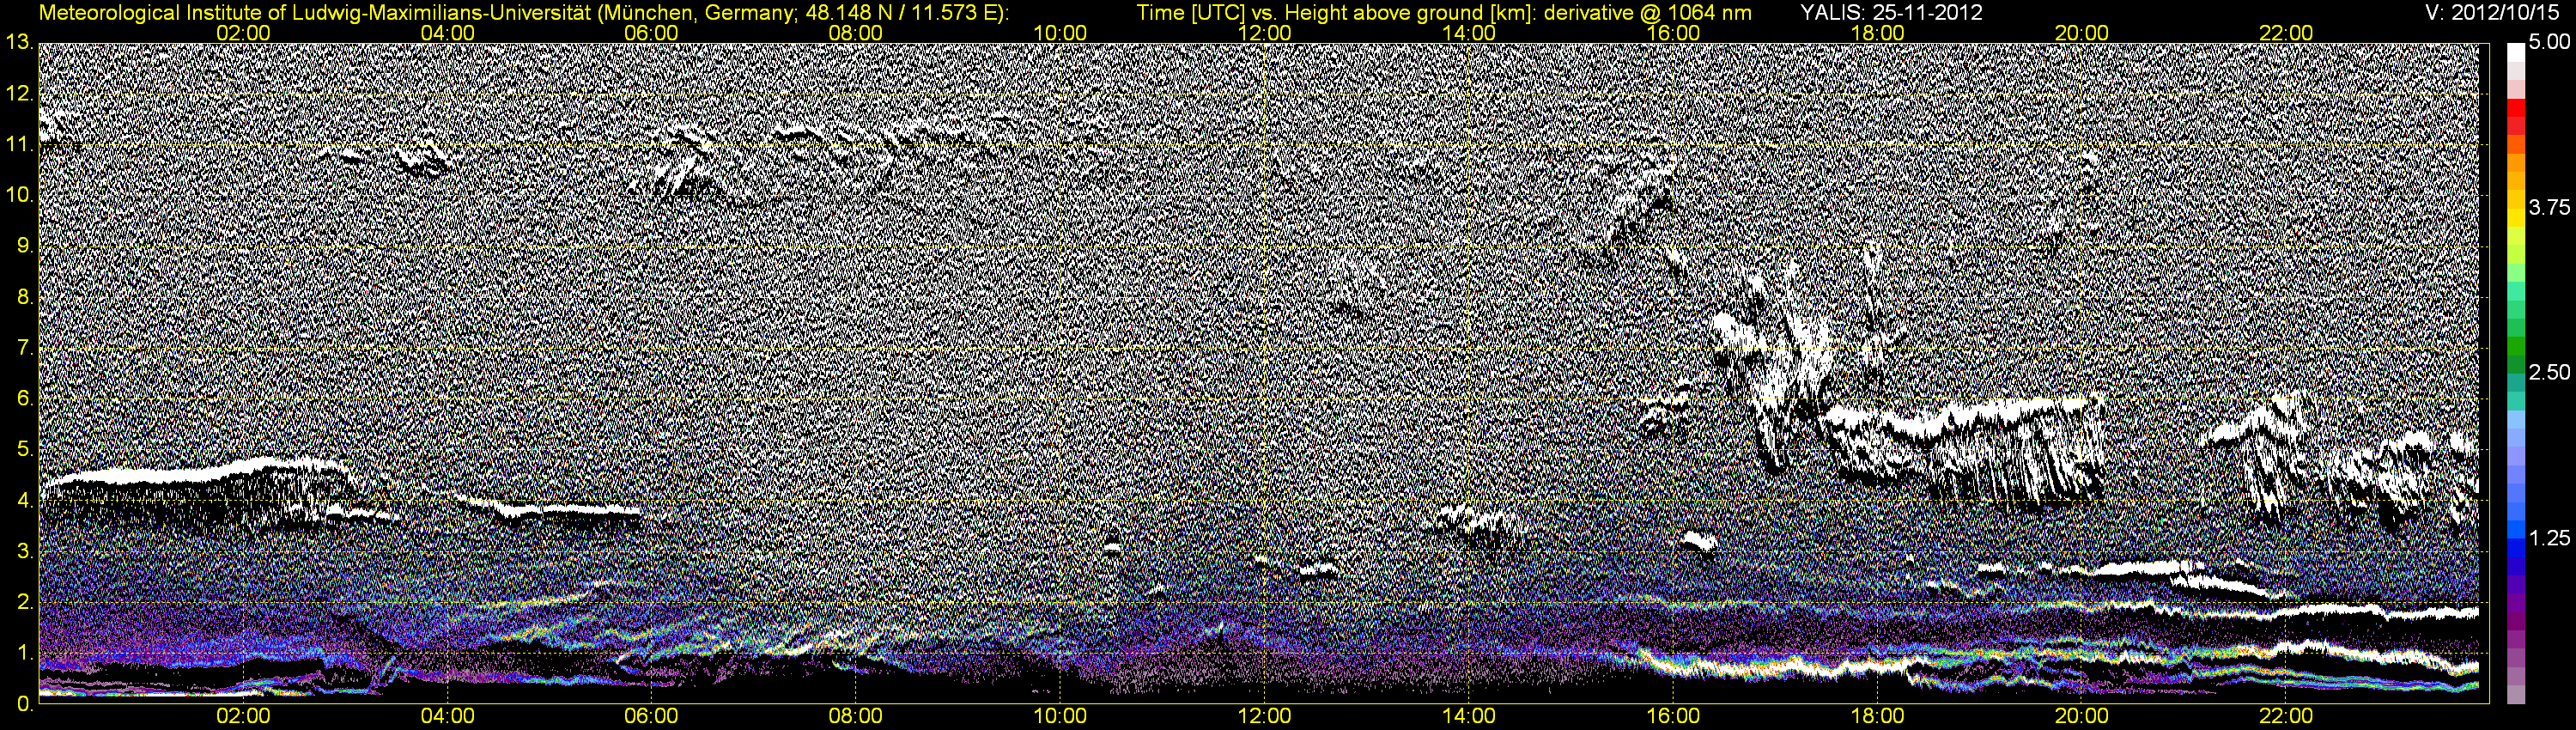The height and width of the screenshot is (730, 2576).
Task: Click the 3 km height axis label
Action: [24, 552]
